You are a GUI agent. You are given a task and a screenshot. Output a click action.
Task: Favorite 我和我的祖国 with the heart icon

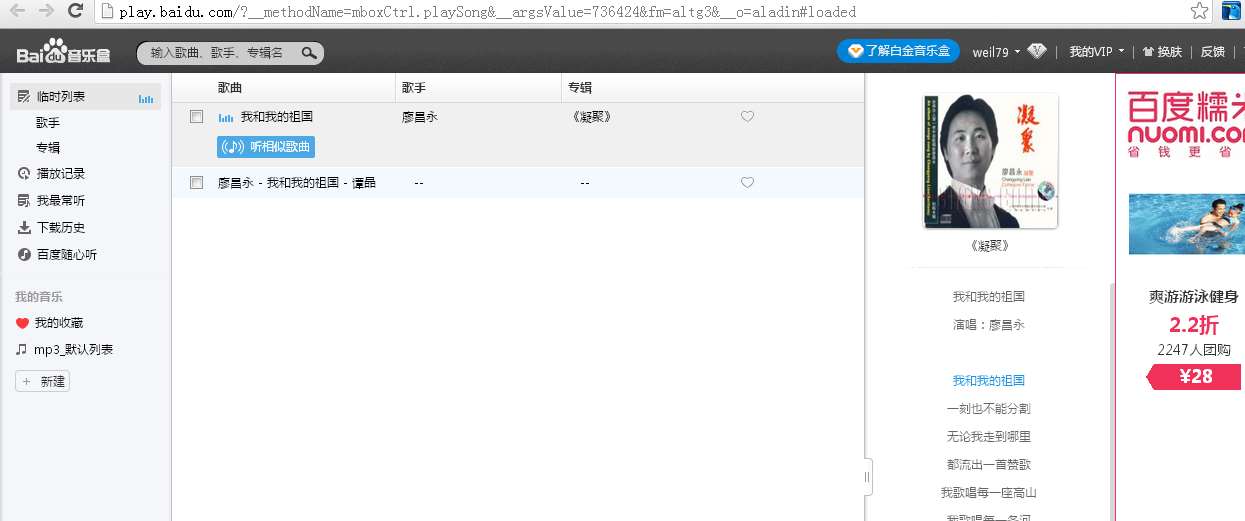[x=747, y=117]
